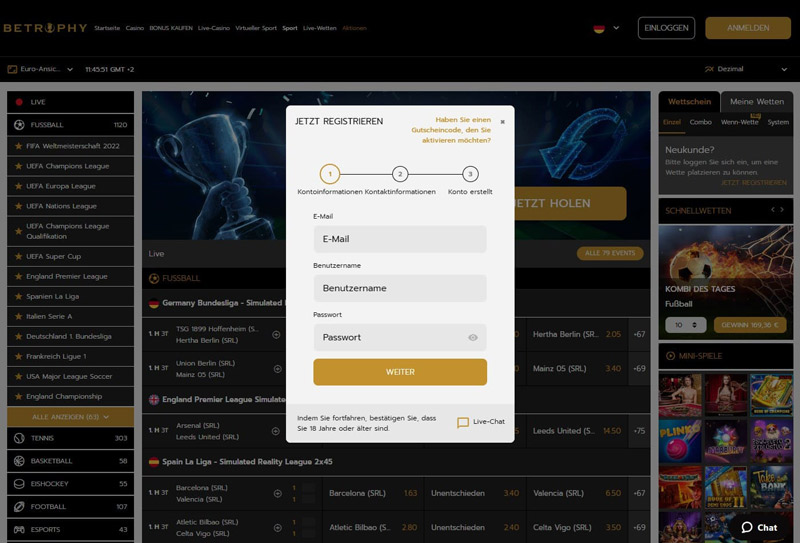Viewport: 800px width, 543px height.
Task: Click plus icon on Arsenal vs Leeds row
Action: (x=276, y=431)
